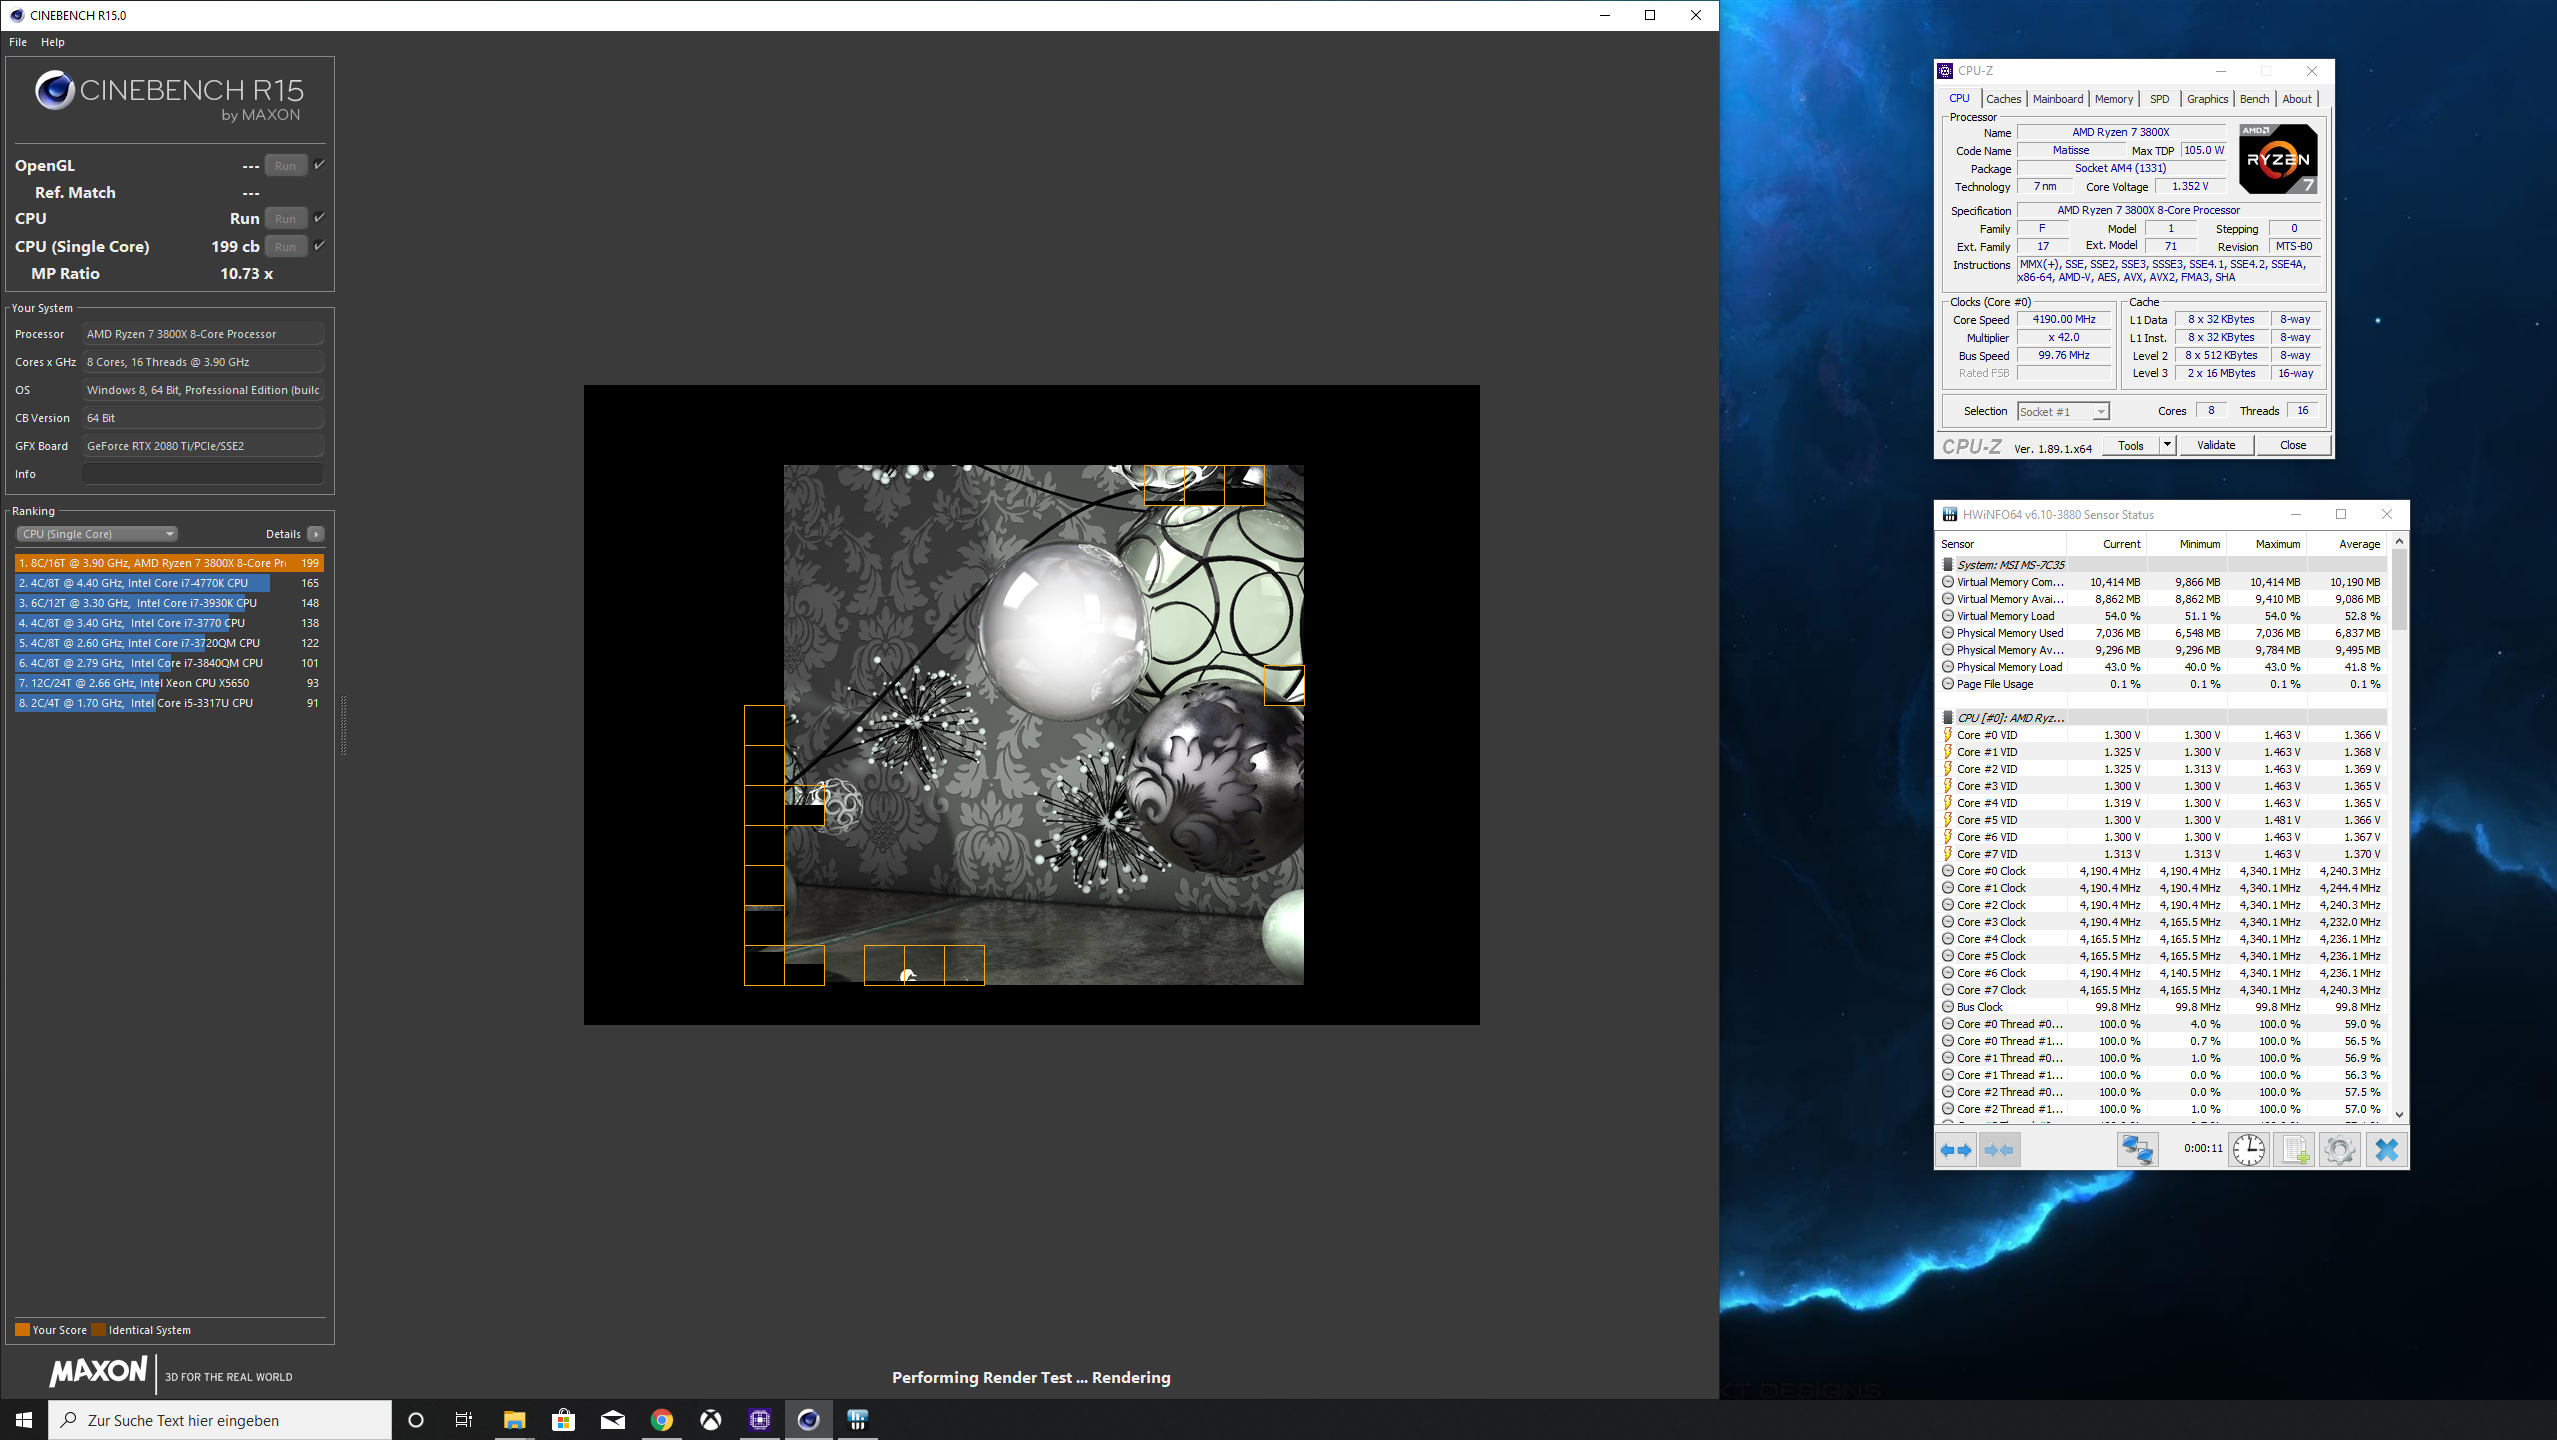Toggle the CPU test checkbox
2557x1440 pixels.
[319, 218]
